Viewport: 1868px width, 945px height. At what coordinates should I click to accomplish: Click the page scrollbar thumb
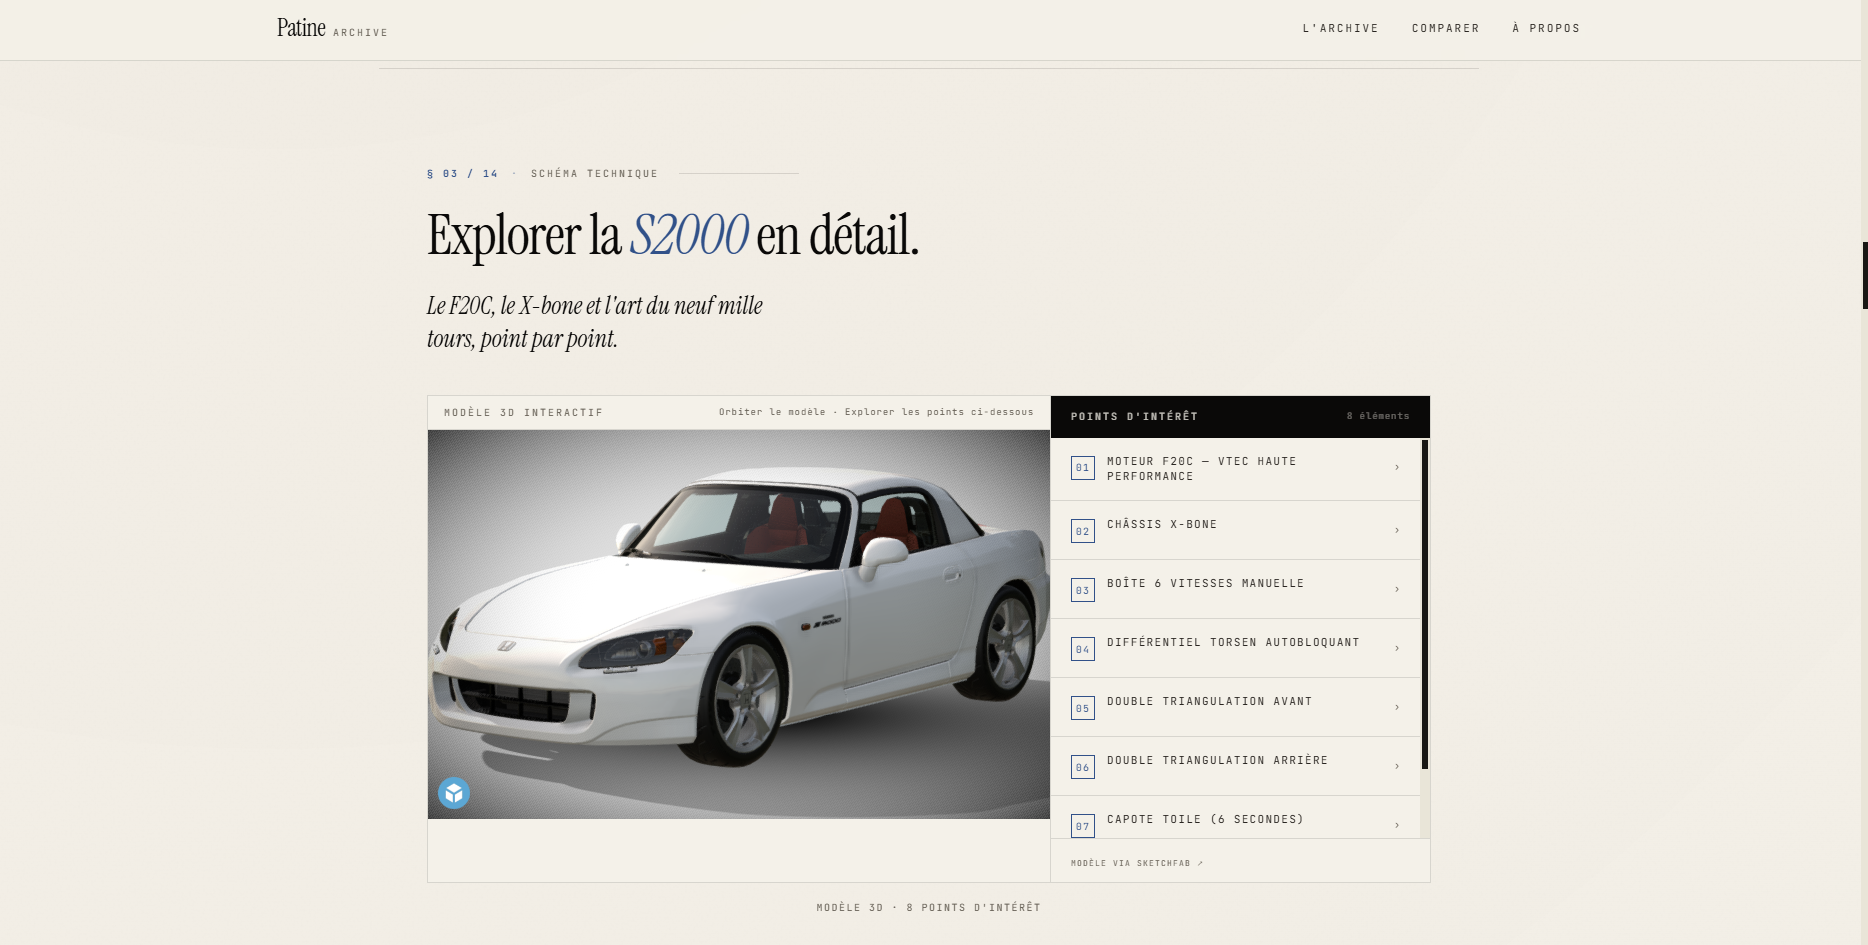[1865, 275]
